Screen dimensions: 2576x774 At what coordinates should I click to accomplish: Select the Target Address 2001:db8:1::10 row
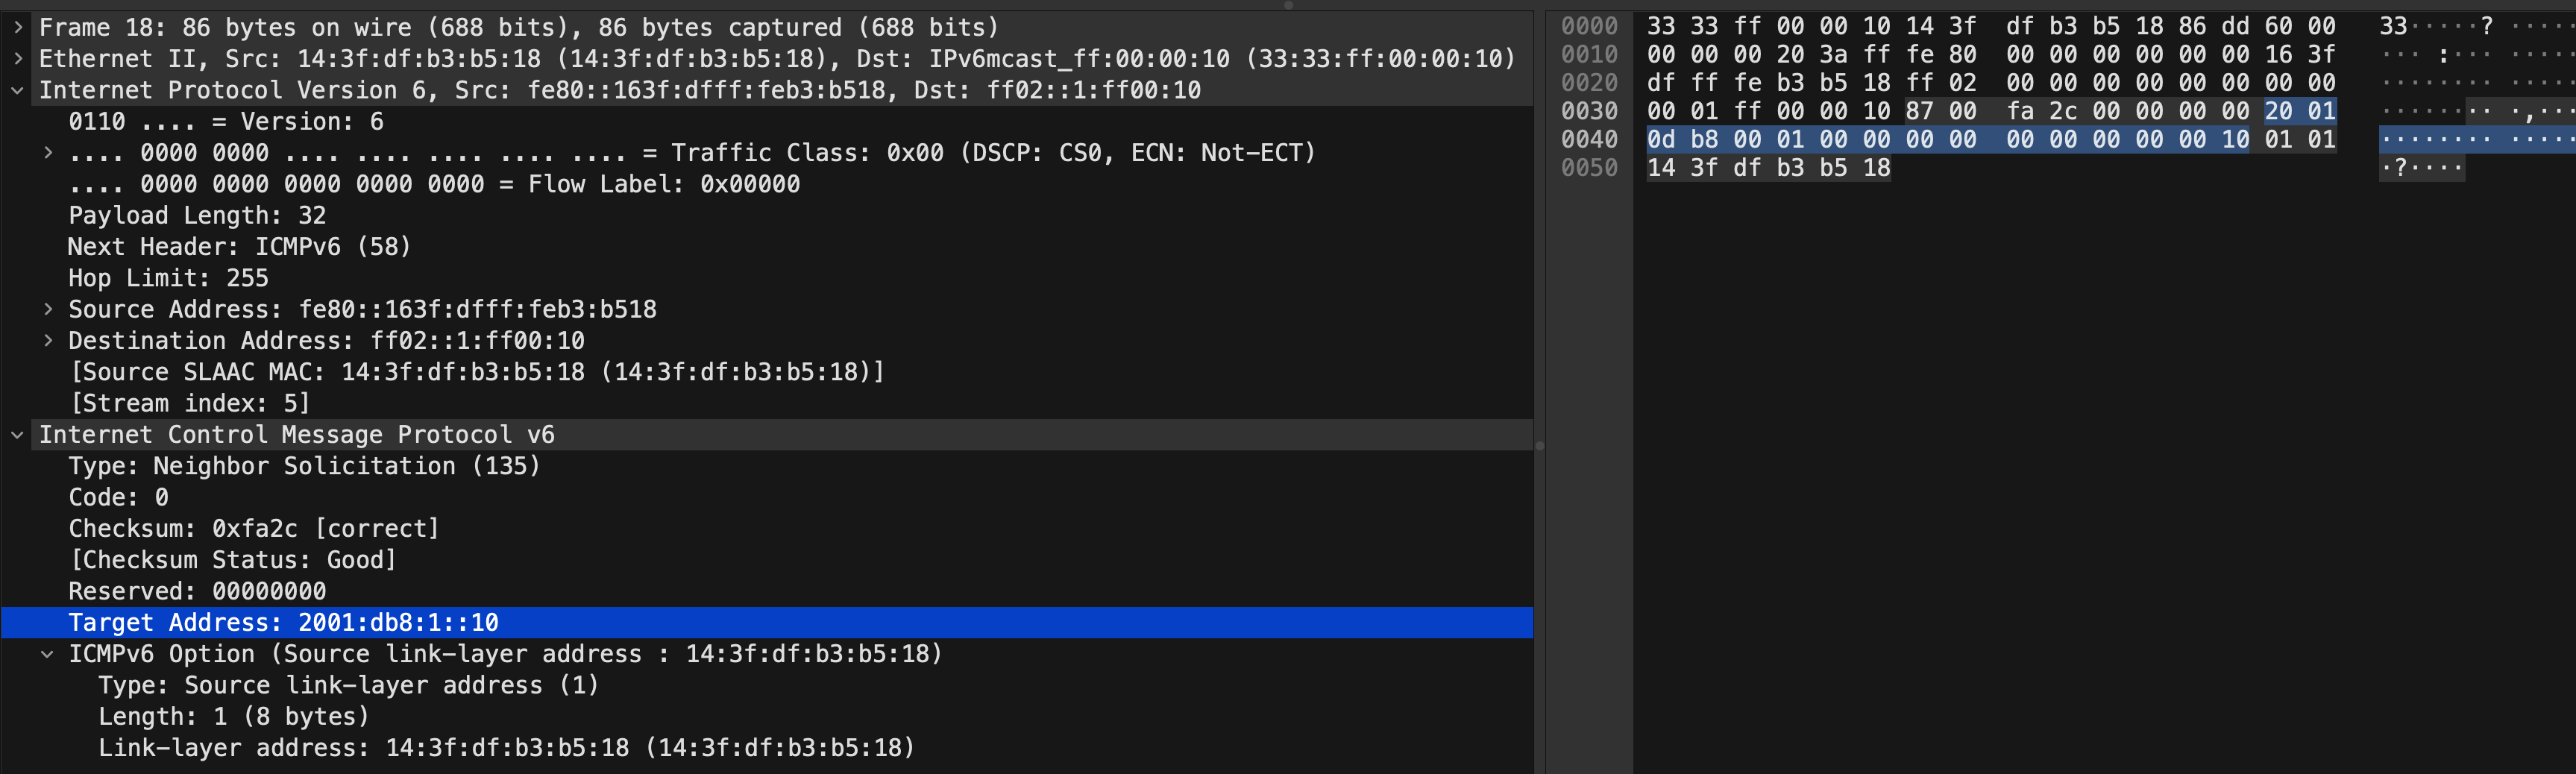pyautogui.click(x=767, y=622)
